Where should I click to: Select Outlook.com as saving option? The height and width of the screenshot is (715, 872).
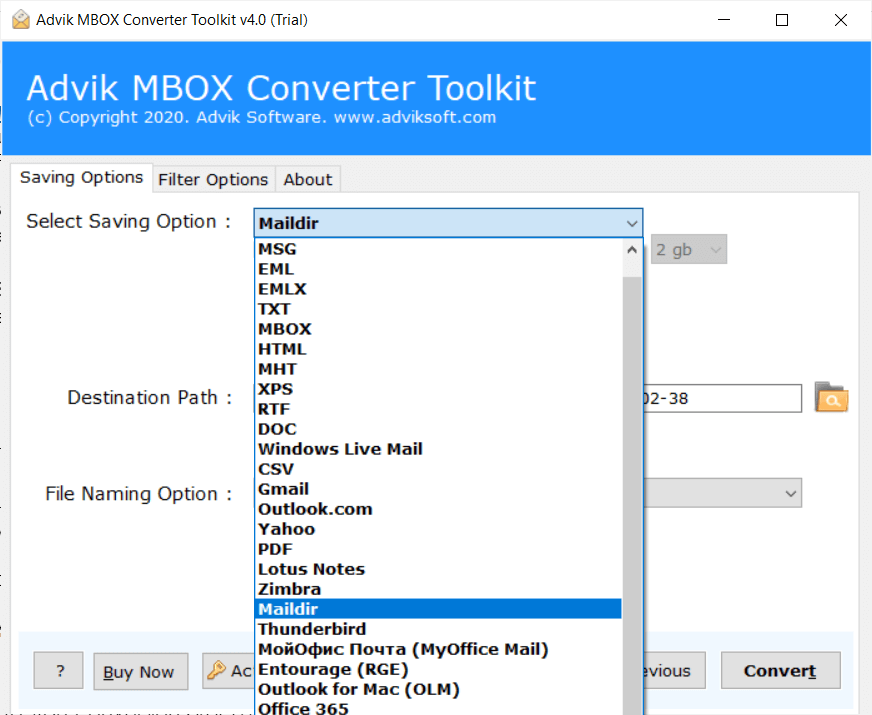[438, 509]
